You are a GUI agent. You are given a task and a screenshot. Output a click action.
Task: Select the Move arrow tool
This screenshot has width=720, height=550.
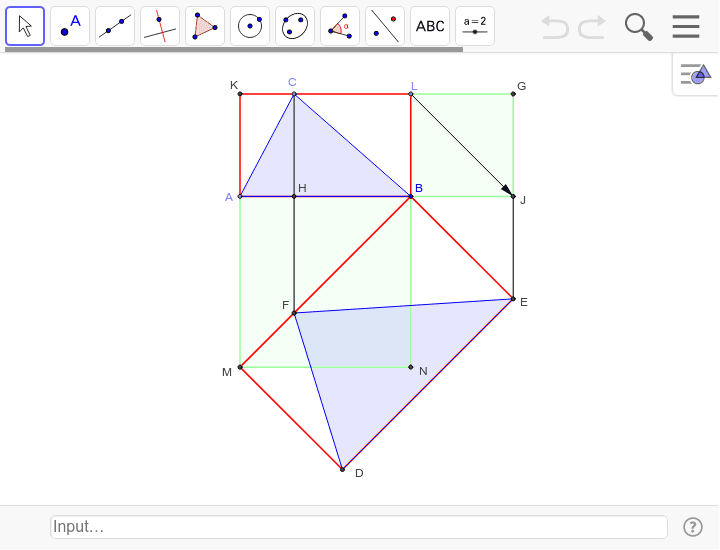[x=25, y=26]
